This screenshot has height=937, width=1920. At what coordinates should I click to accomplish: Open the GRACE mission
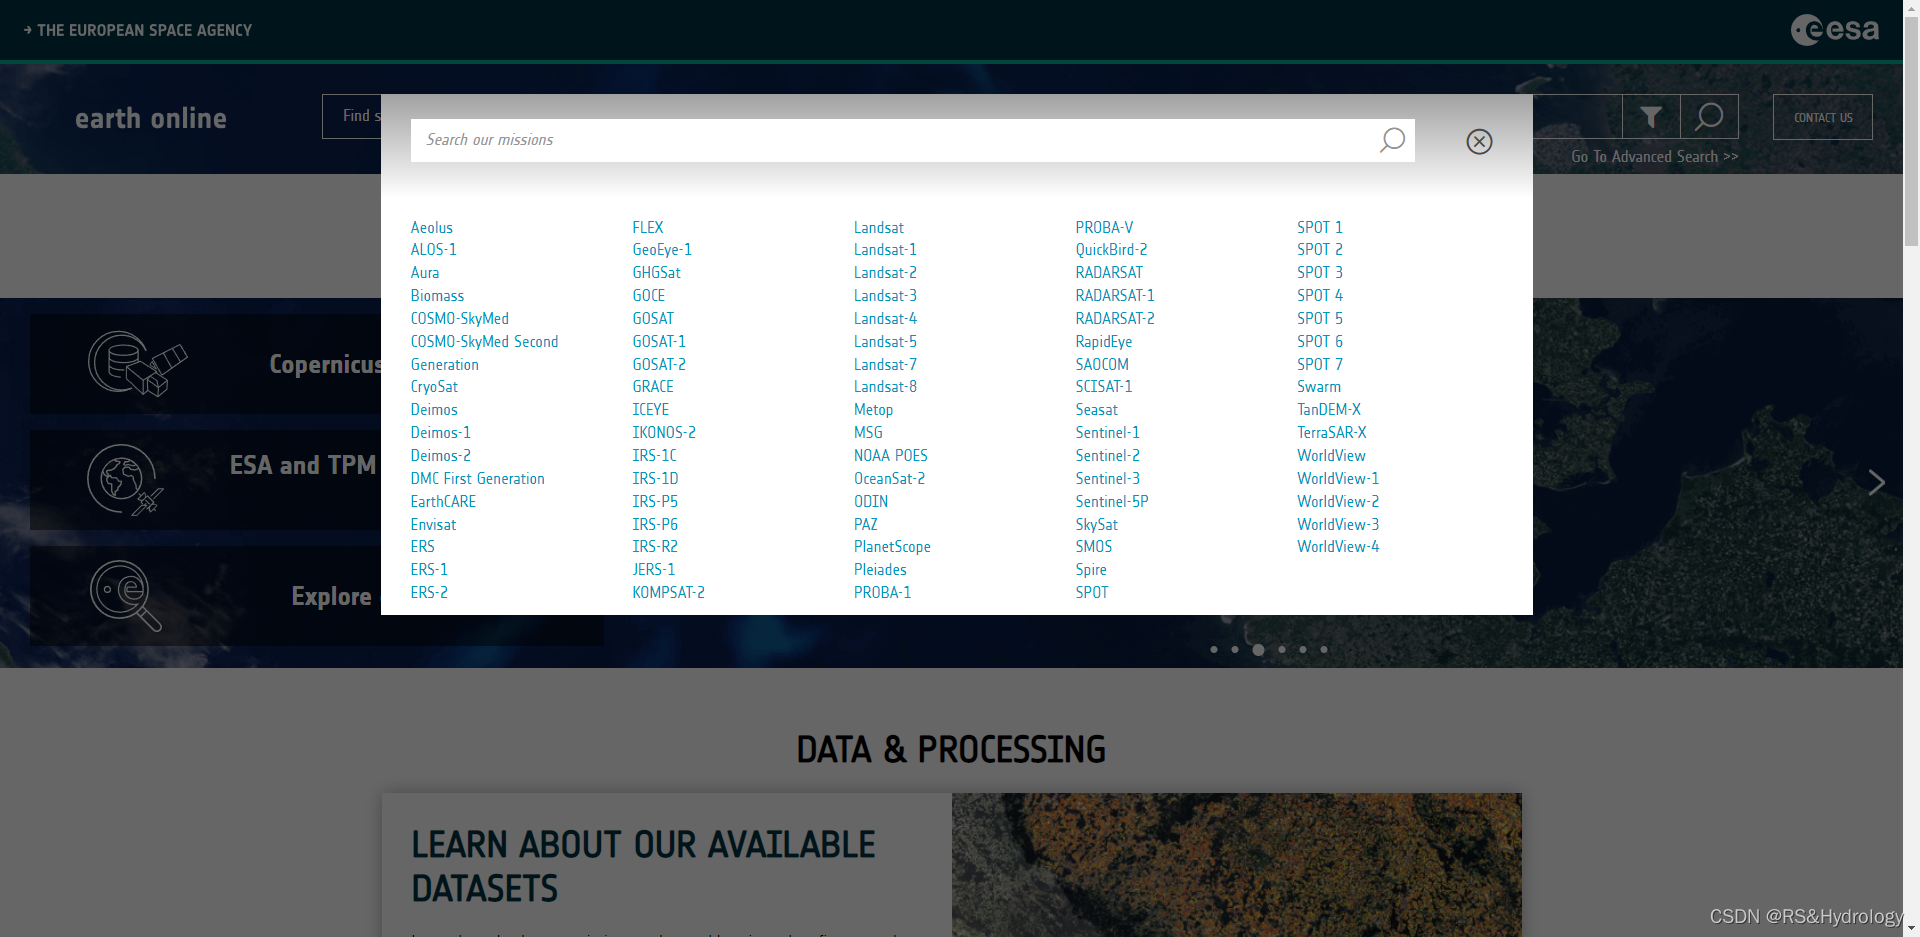[x=653, y=387]
